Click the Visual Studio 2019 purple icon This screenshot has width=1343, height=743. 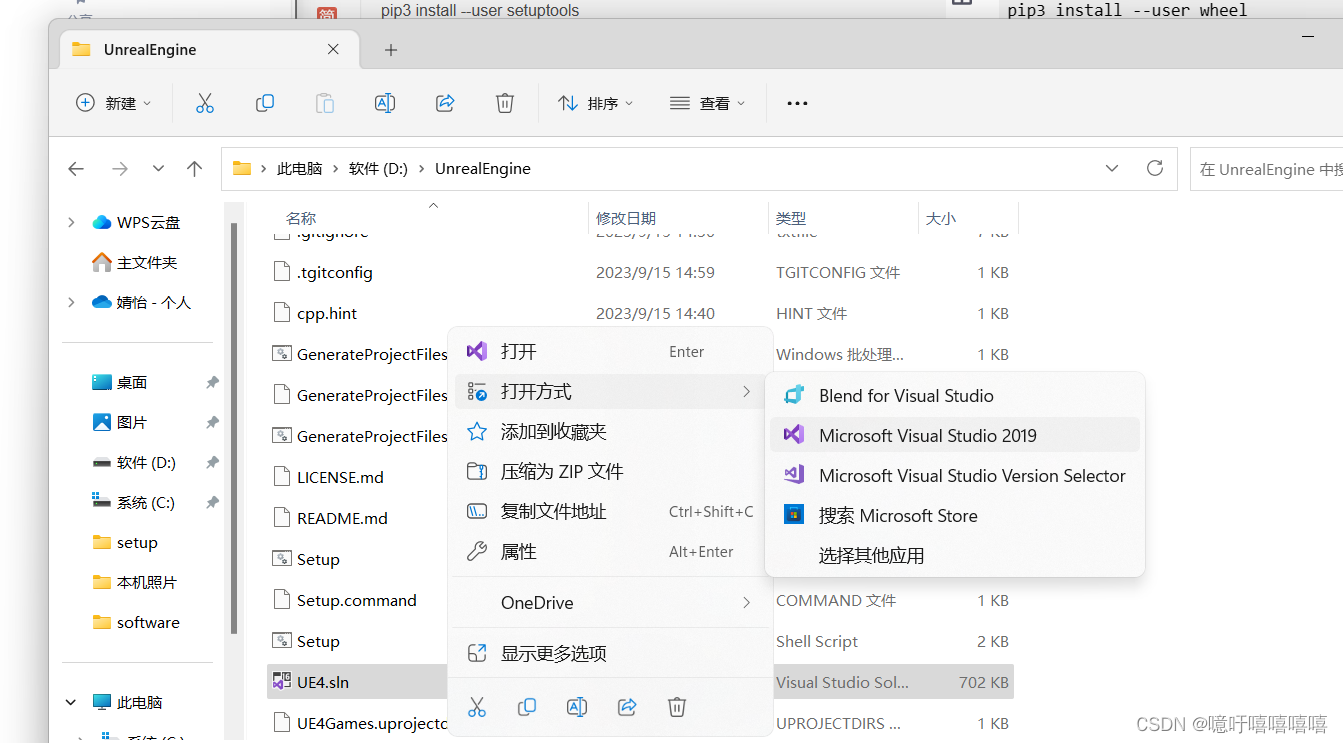[x=794, y=435]
